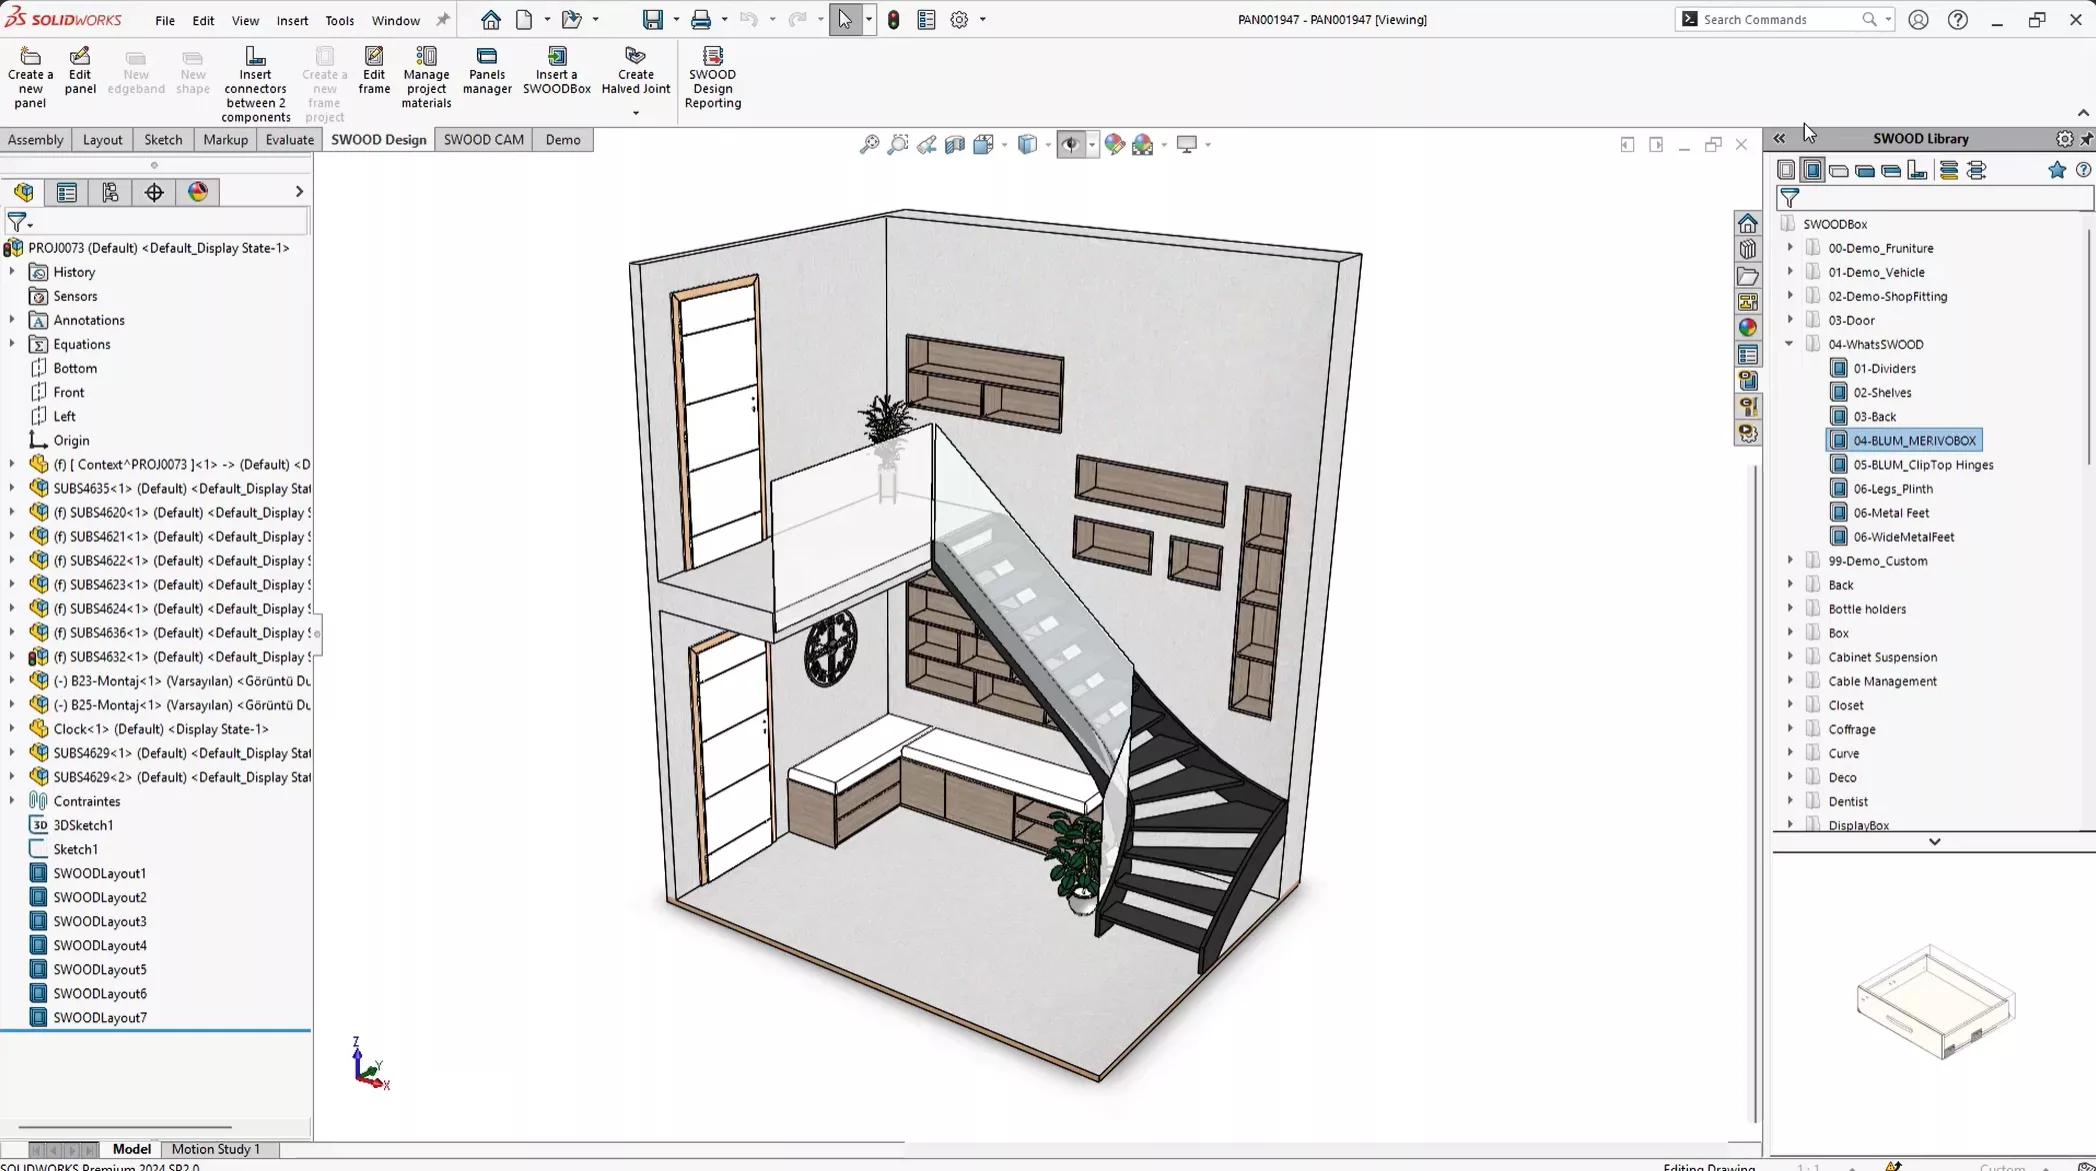Open the Edit panel command
This screenshot has width=2096, height=1171.
[x=80, y=70]
